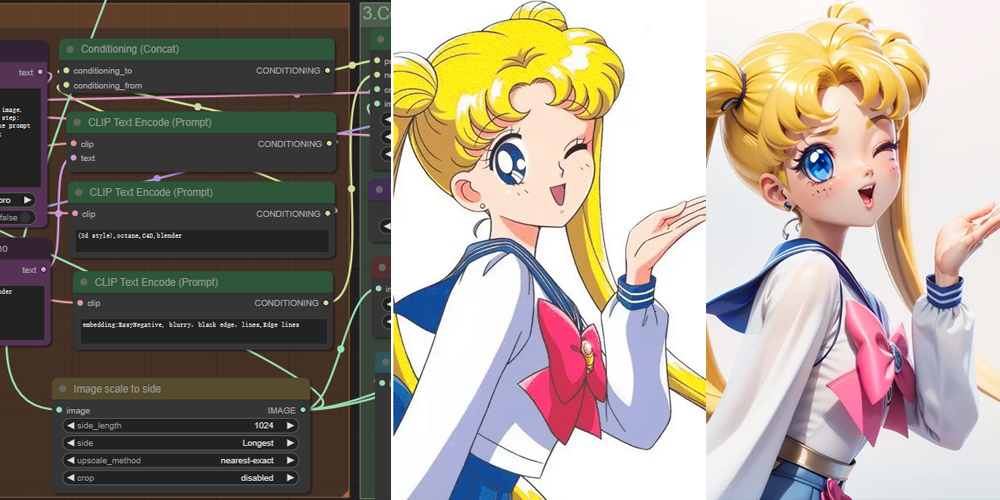The image size is (1000, 500).
Task: Click the 3D rendered Sailor Moon image
Action: pos(853,250)
